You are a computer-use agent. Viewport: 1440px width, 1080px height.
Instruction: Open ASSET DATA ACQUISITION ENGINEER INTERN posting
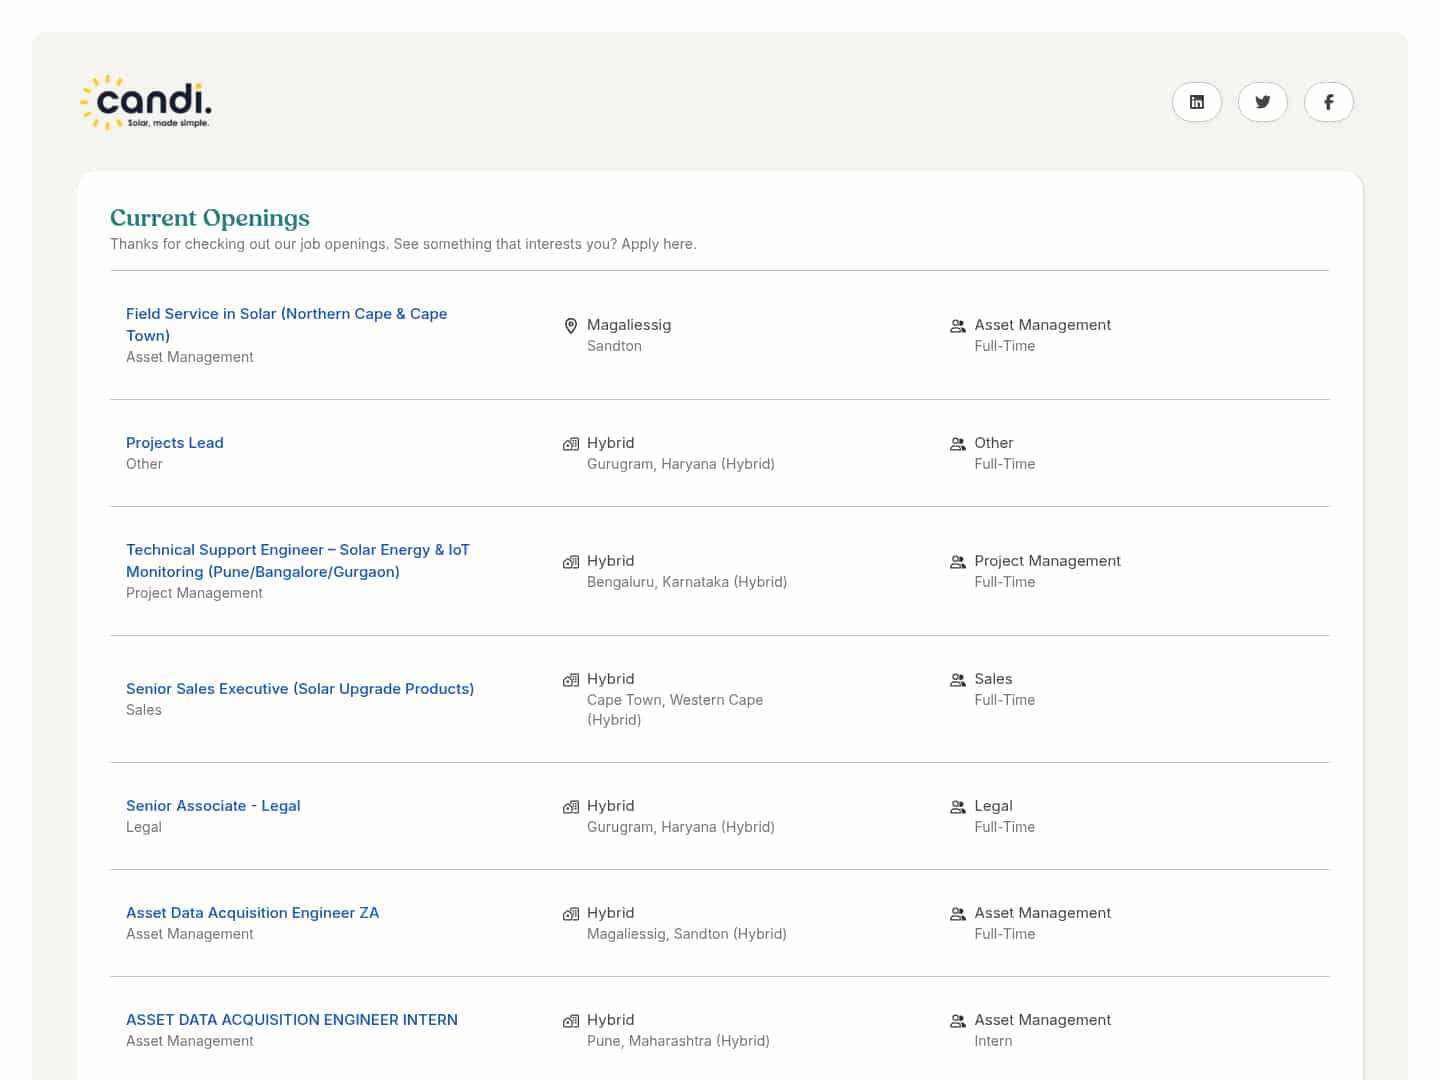292,1020
